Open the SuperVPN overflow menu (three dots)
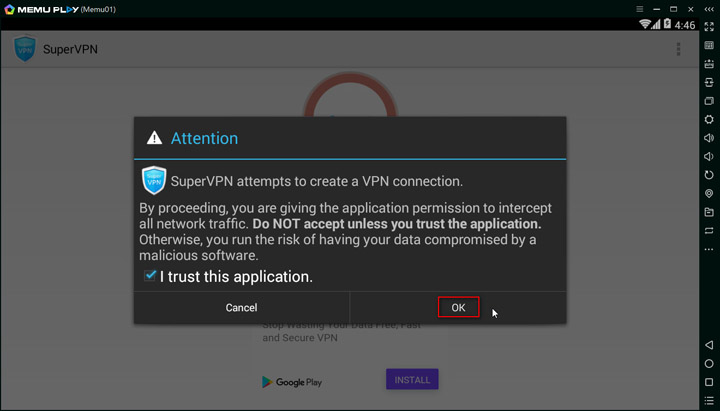Screen dimensions: 720x411 [678, 49]
